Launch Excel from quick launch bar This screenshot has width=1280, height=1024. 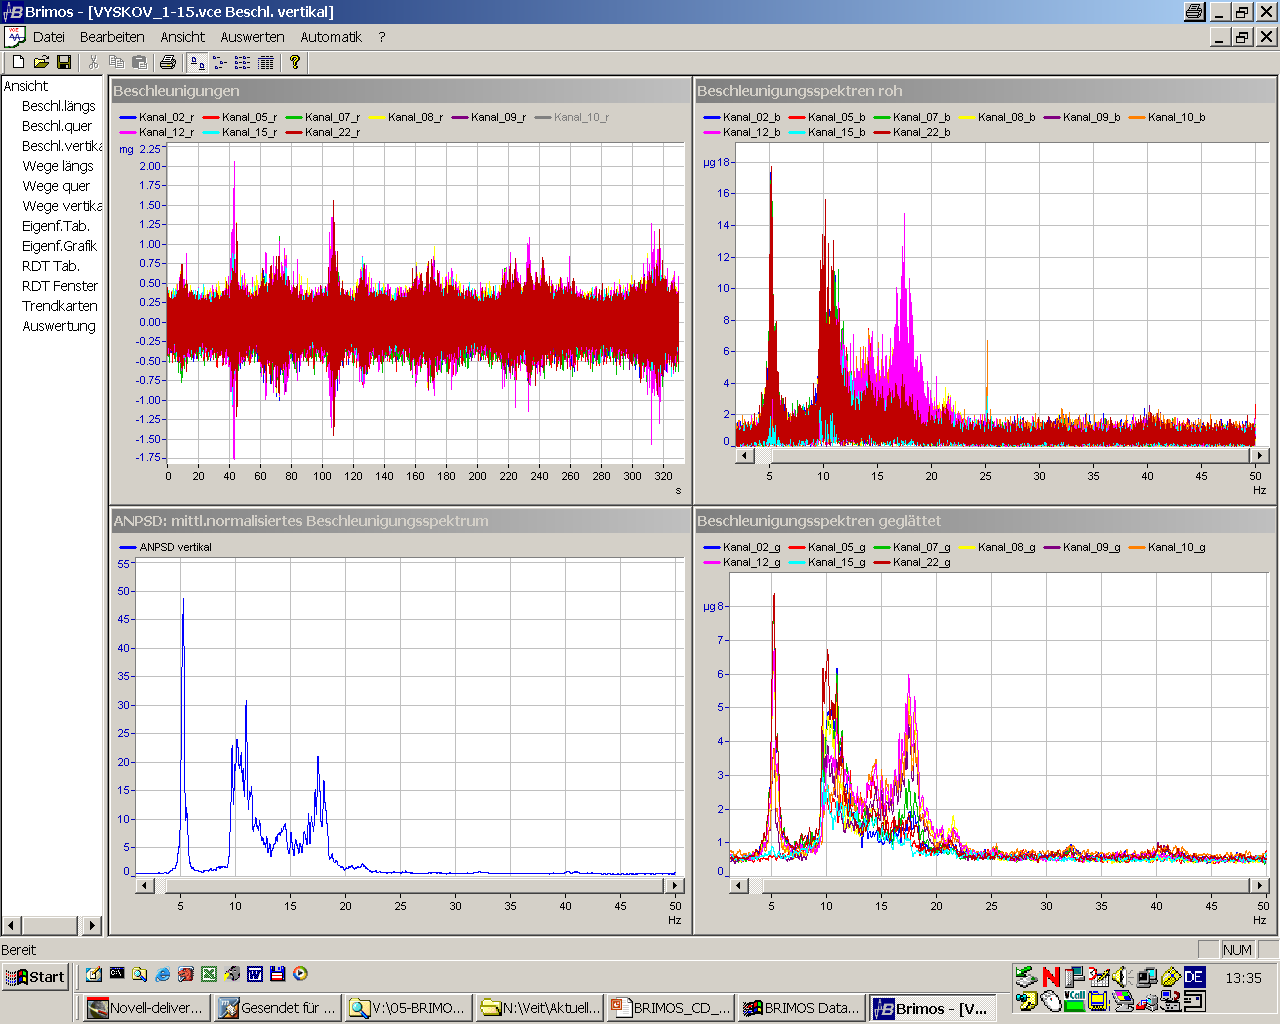pos(209,973)
